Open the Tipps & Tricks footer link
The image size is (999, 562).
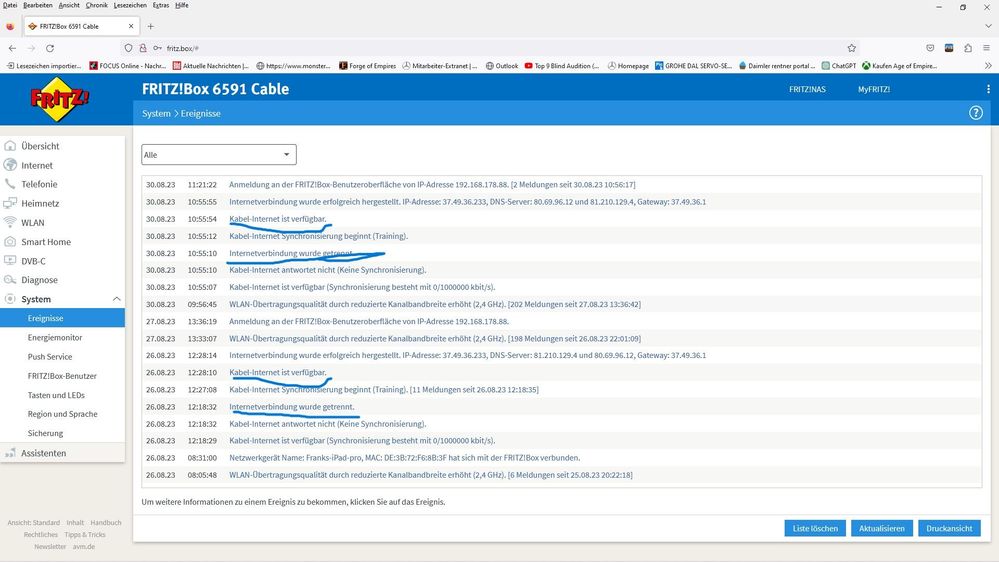coord(85,535)
